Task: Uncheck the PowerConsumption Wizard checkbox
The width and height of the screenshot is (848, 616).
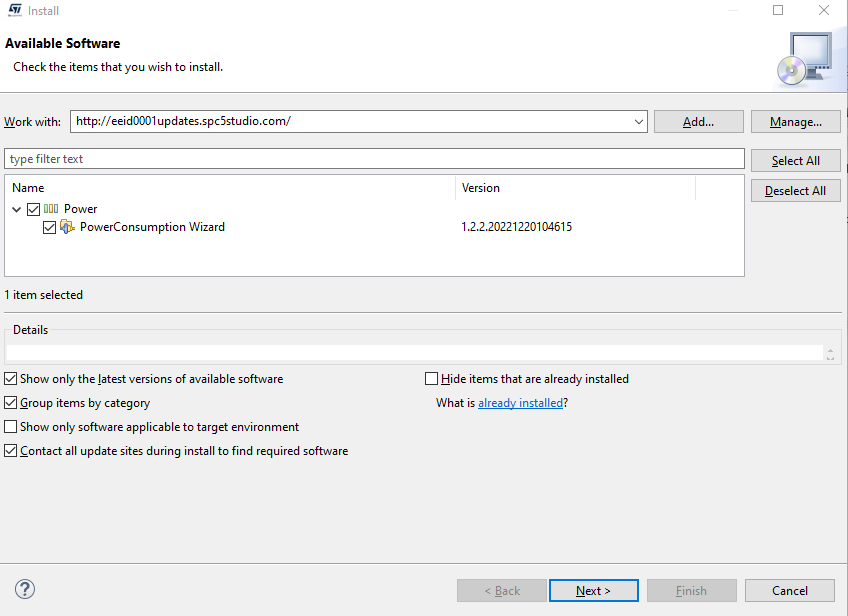Action: click(x=49, y=228)
